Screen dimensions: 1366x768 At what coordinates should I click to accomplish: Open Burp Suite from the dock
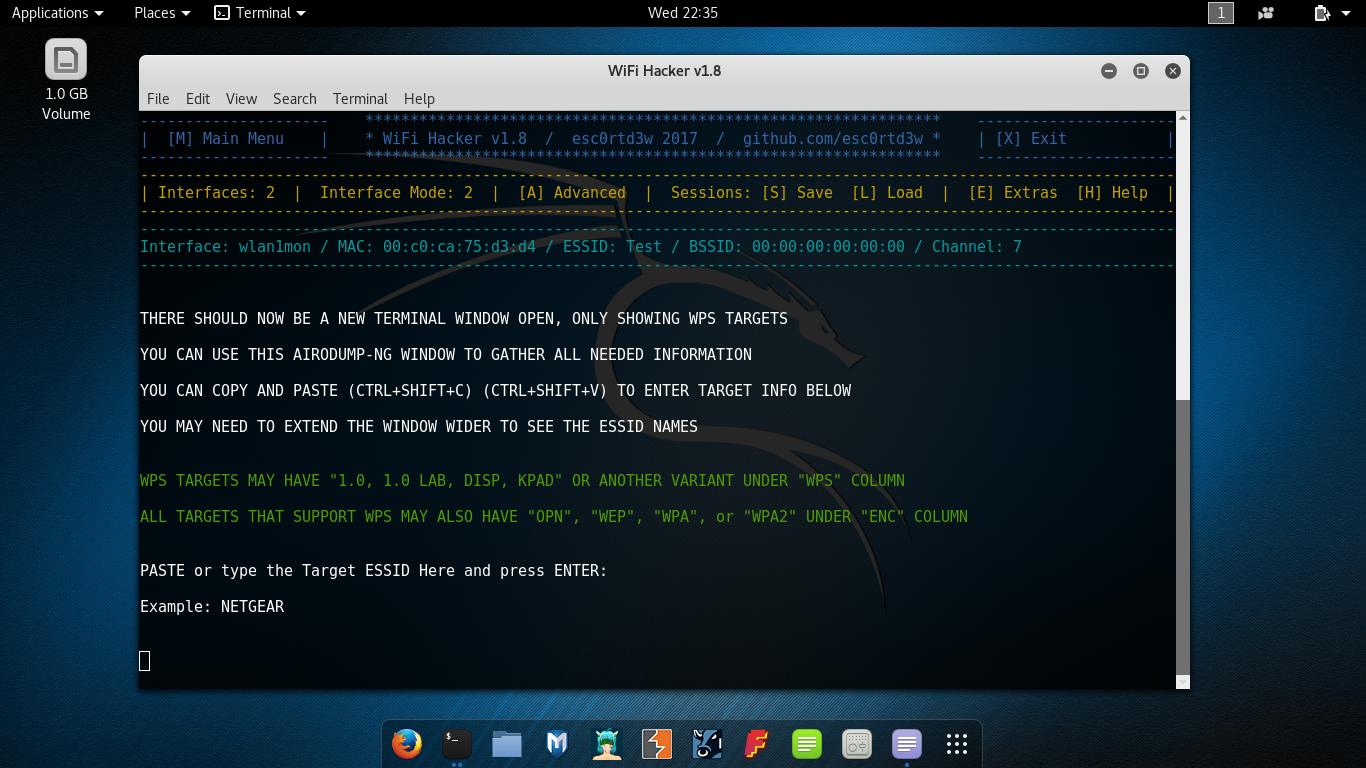tap(657, 744)
